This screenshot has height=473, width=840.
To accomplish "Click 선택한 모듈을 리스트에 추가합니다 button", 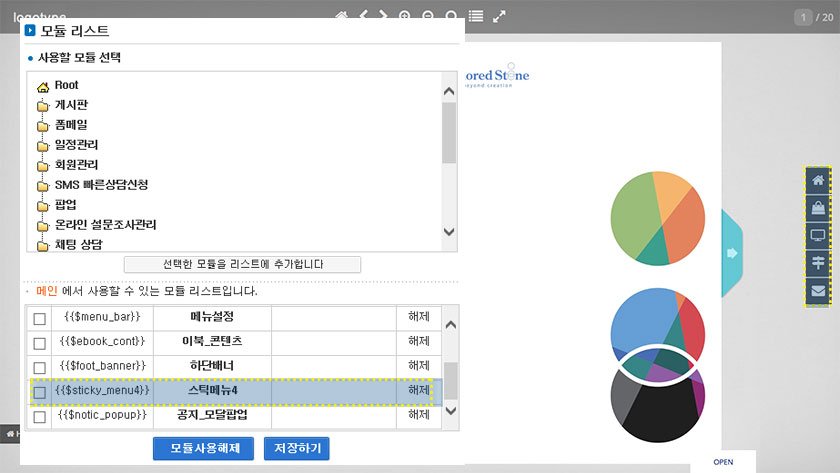I will [242, 264].
